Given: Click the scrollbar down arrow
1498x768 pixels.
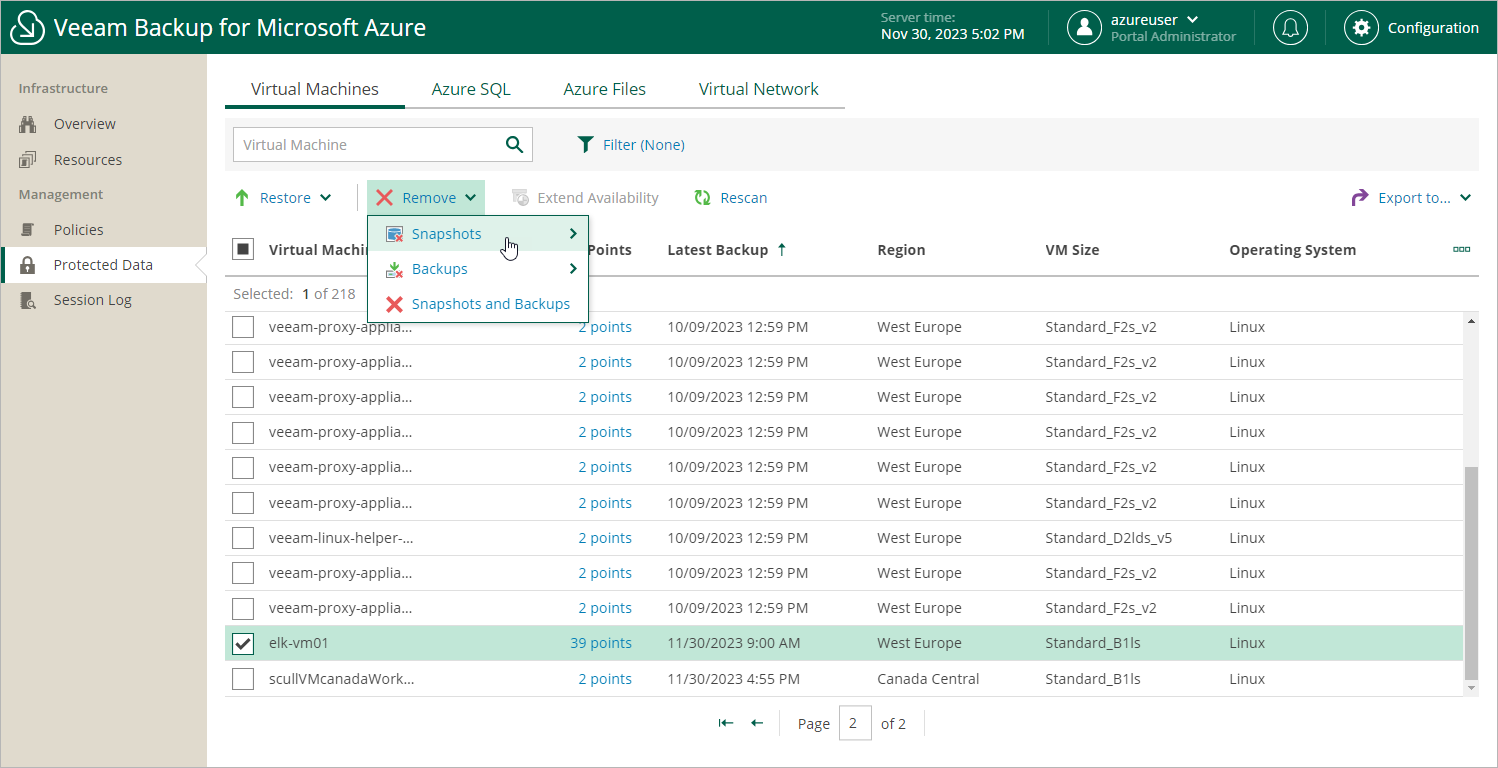Looking at the screenshot, I should coord(1470,688).
